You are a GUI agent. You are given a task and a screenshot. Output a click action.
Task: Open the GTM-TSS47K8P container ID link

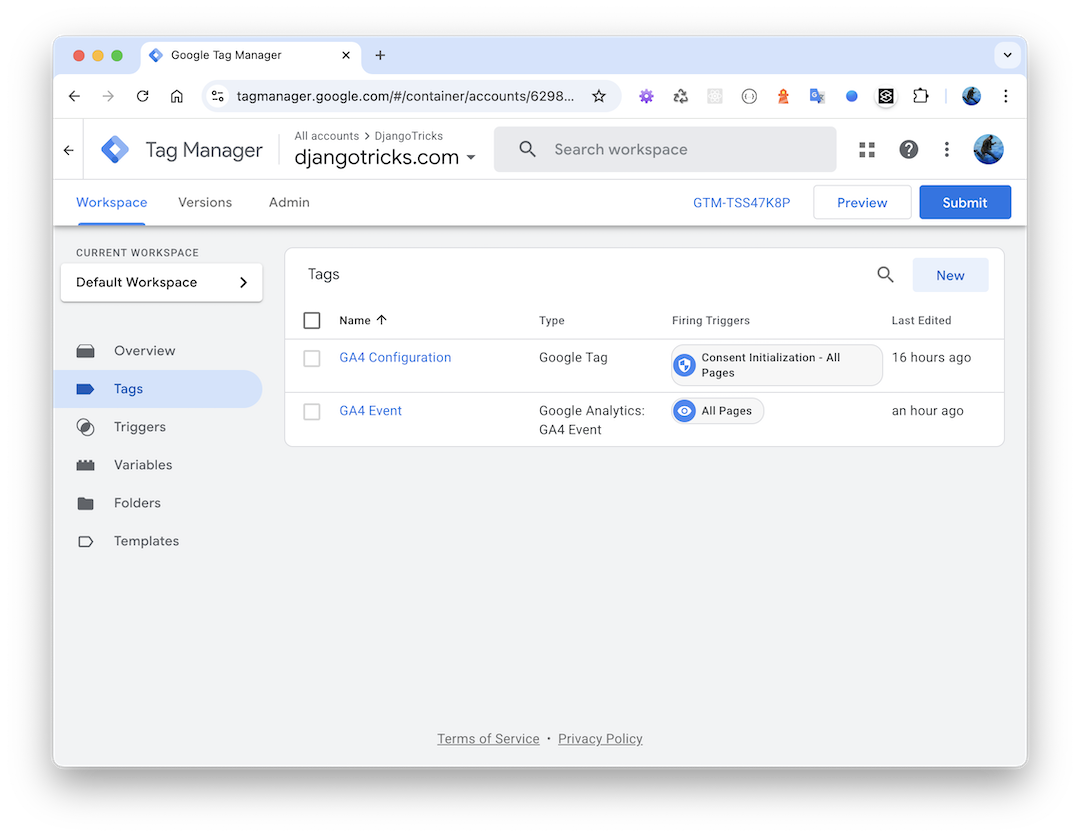[742, 203]
